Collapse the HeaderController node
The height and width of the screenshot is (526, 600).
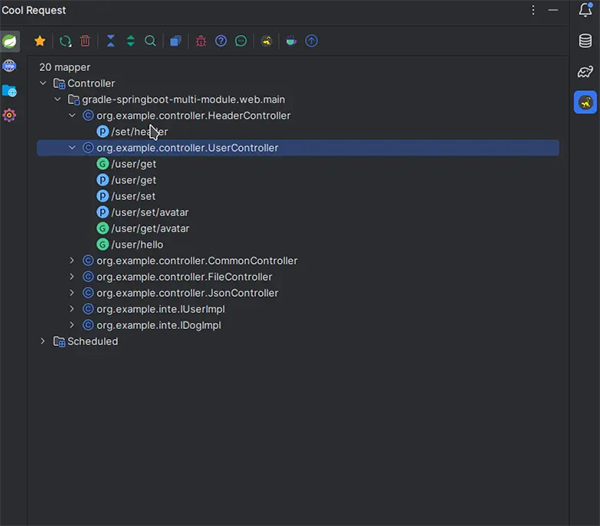tap(72, 116)
